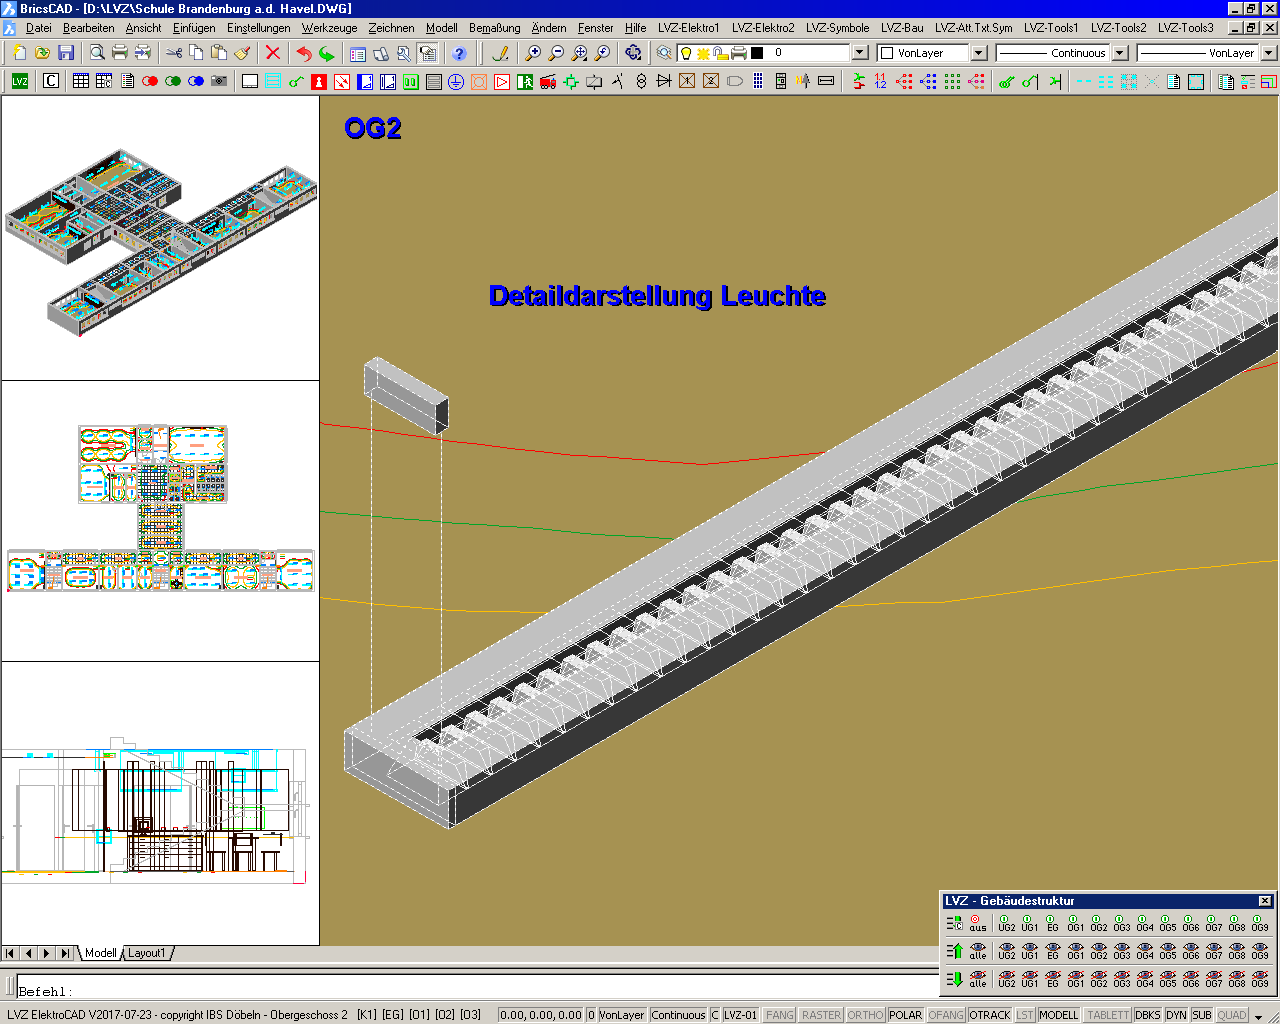The width and height of the screenshot is (1280, 1024).
Task: Open print preview with magnifier icon
Action: click(97, 53)
